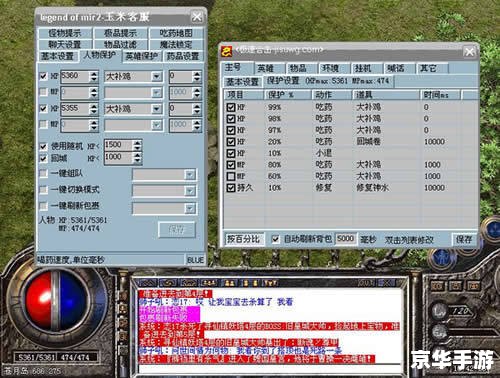Click stepper on 回城 1000 field
Image resolution: width=500 pixels, height=378 pixels.
click(137, 158)
